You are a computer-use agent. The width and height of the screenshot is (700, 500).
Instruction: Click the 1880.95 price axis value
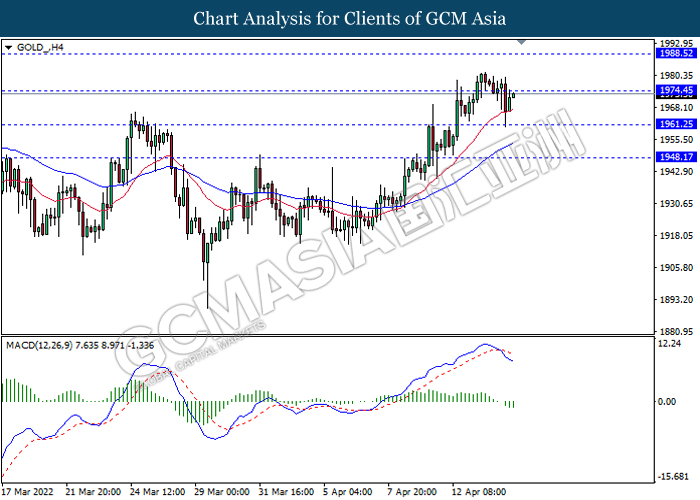point(676,332)
